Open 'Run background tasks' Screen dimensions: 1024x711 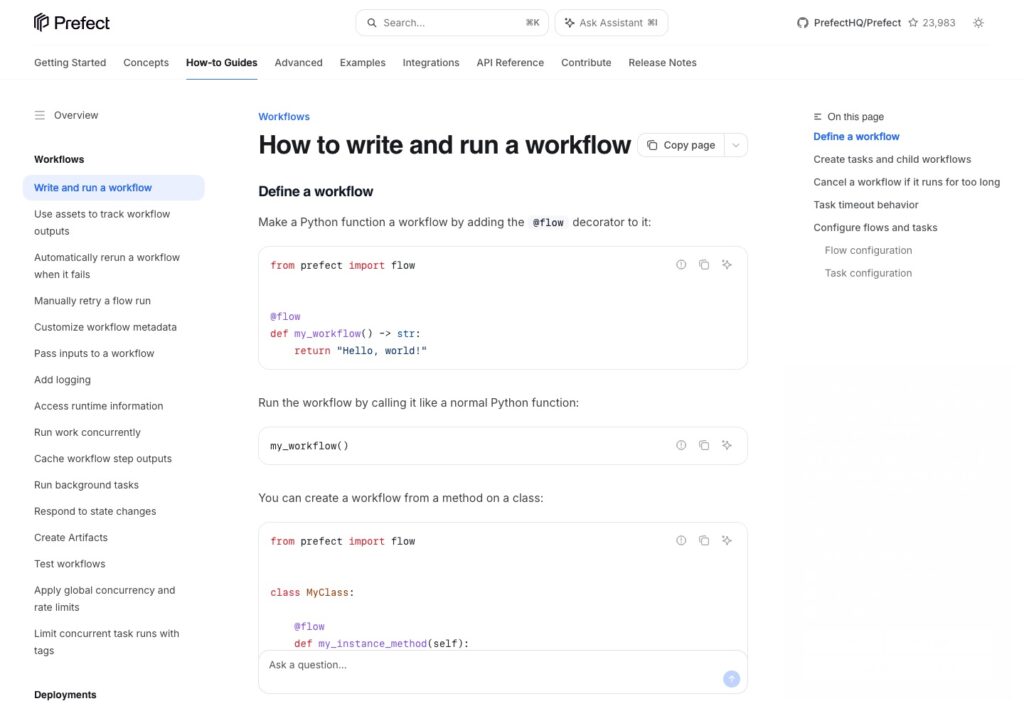(x=86, y=485)
